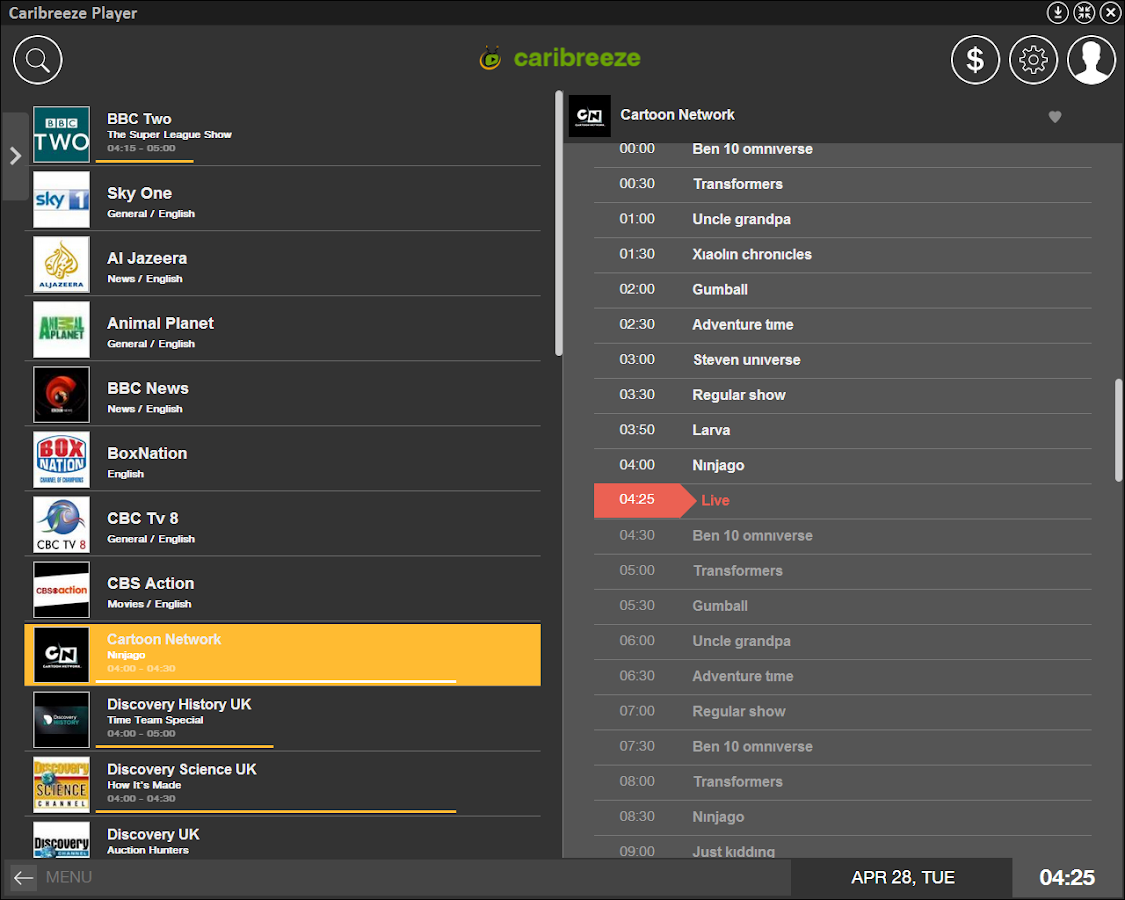Select the BoxNation channel logo

click(x=62, y=459)
